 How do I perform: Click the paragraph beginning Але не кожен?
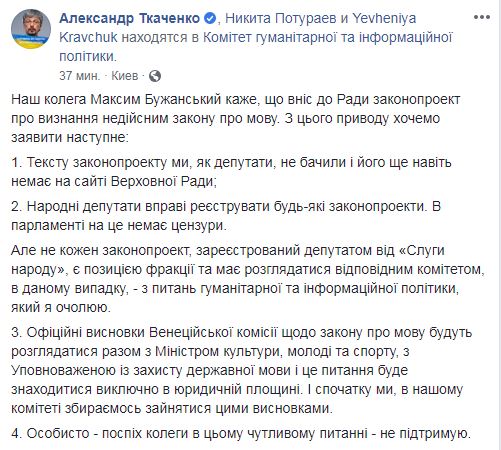[x=248, y=279]
